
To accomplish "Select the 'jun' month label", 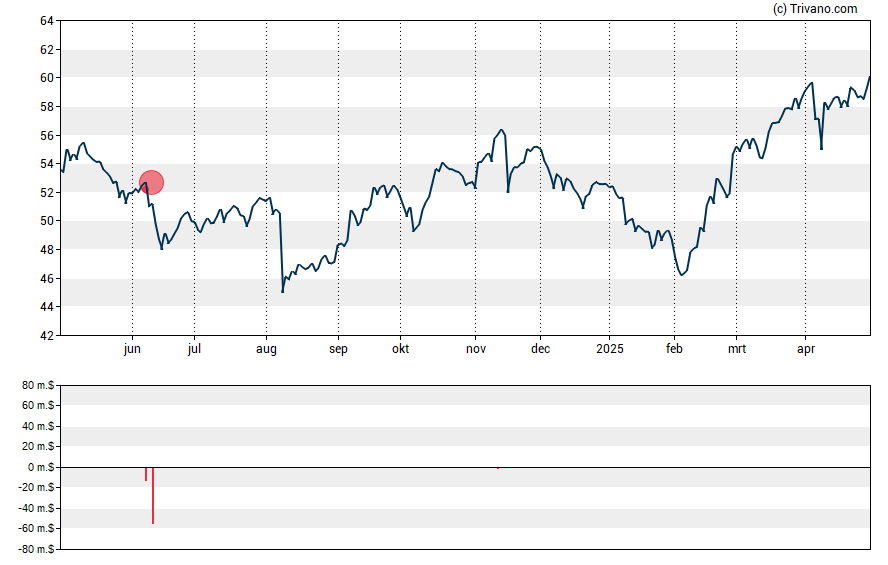I will [x=132, y=349].
